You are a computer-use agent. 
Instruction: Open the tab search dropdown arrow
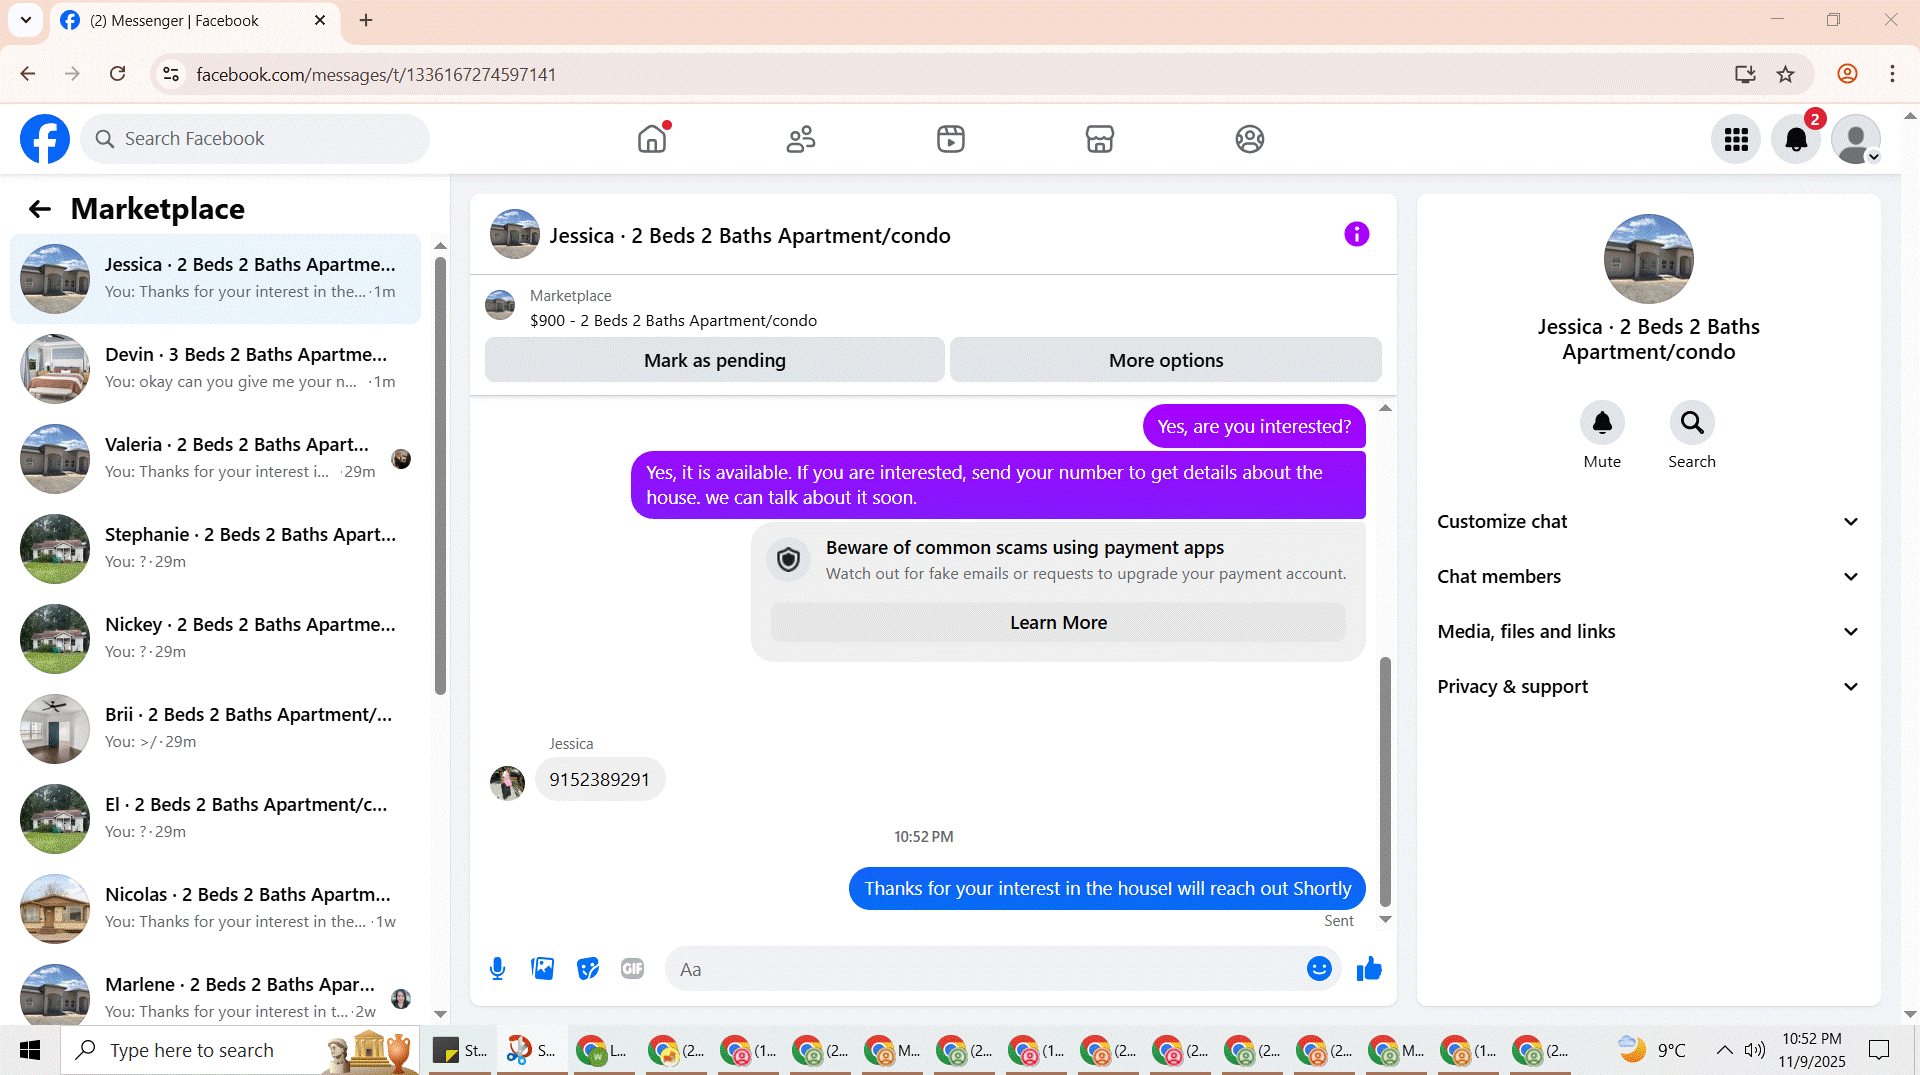point(26,20)
